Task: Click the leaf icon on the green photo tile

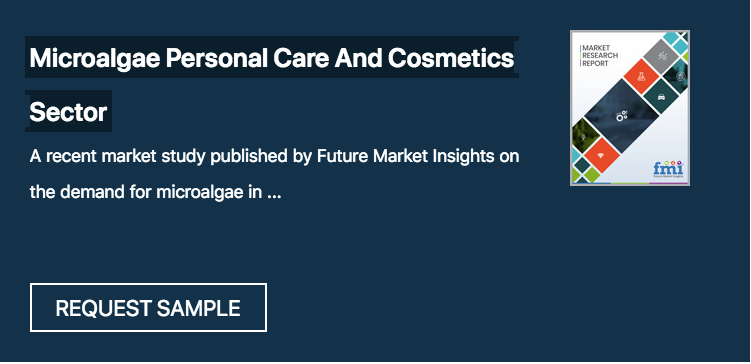Action: click(x=583, y=137)
